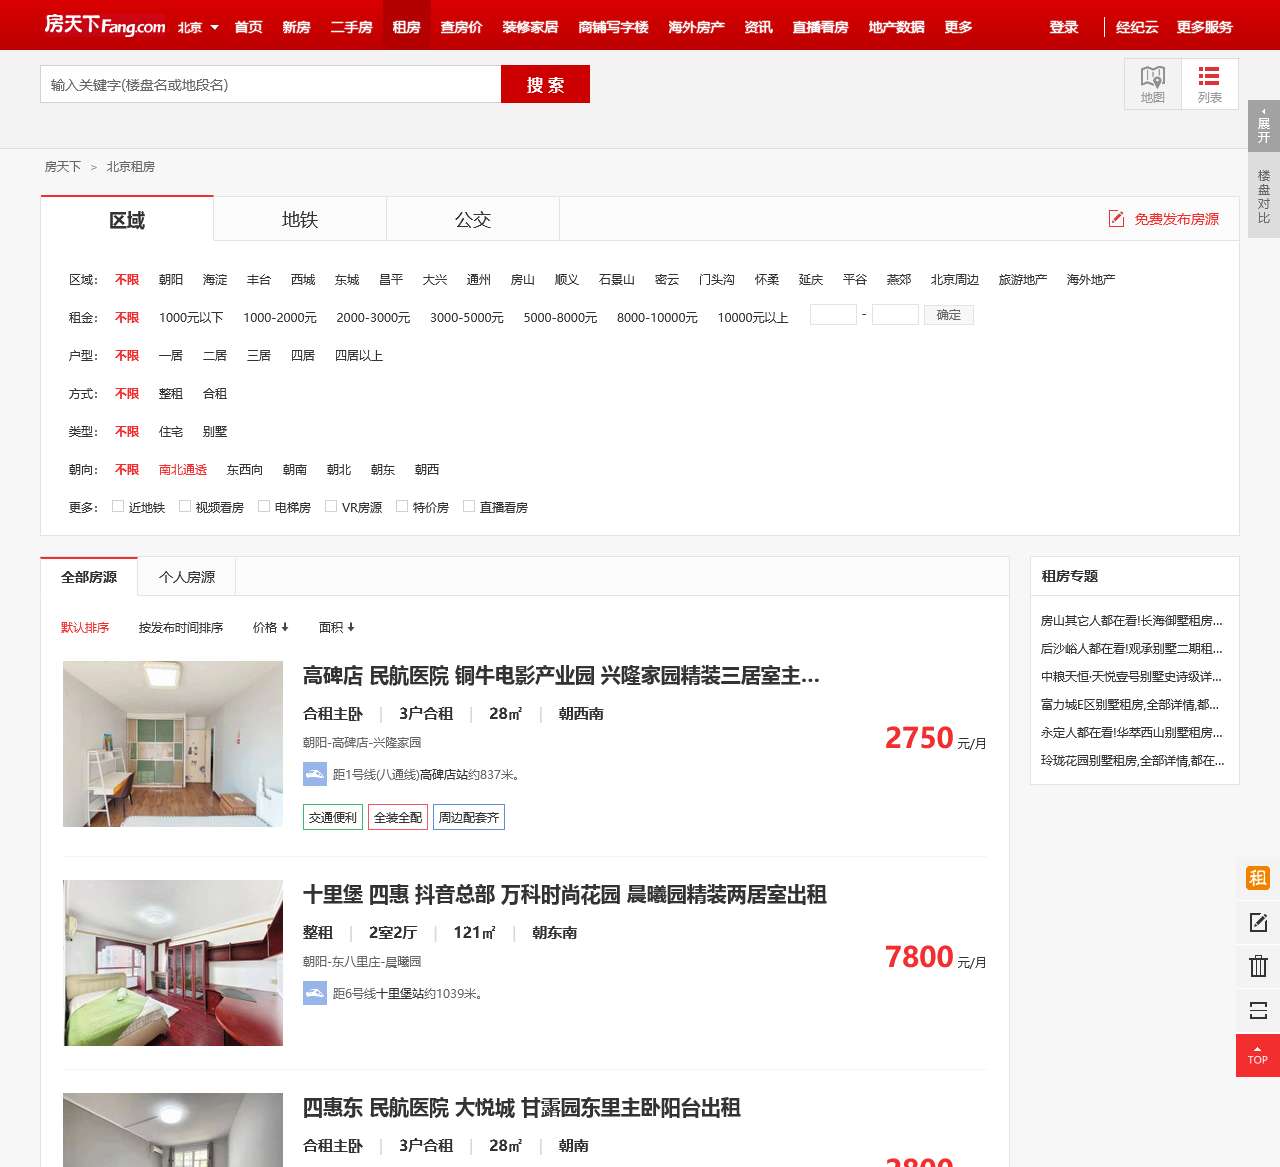The width and height of the screenshot is (1280, 1167).
Task: Switch to the 地铁 tab
Action: point(300,219)
